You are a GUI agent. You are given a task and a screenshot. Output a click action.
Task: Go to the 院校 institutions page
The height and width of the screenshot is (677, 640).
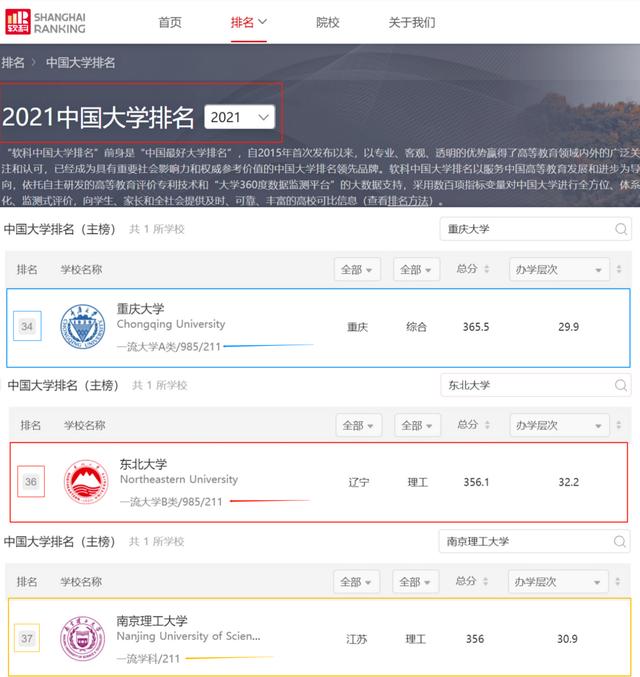327,22
